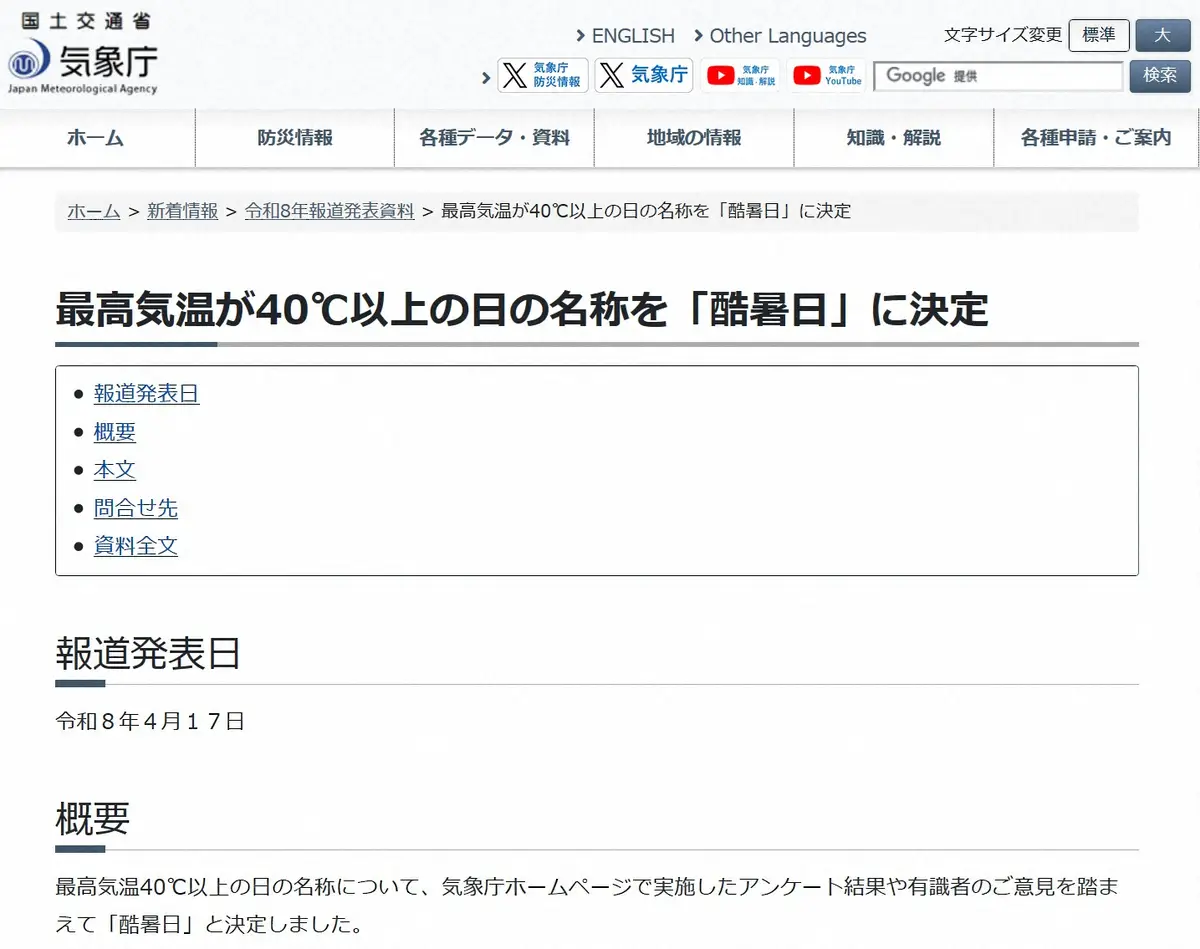Click the Japan Meteorological Agency logo

click(83, 62)
